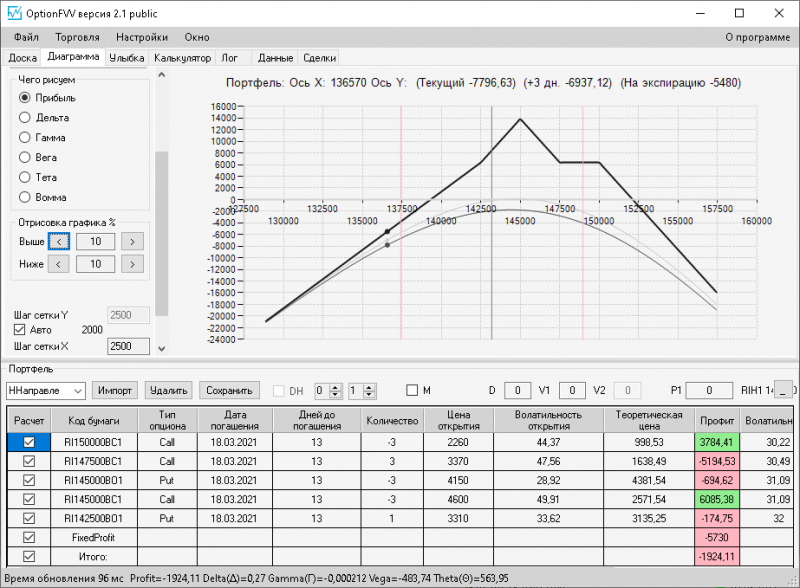Enable the M checkbox in portfolio toolbar
This screenshot has width=800, height=588.
[x=412, y=390]
